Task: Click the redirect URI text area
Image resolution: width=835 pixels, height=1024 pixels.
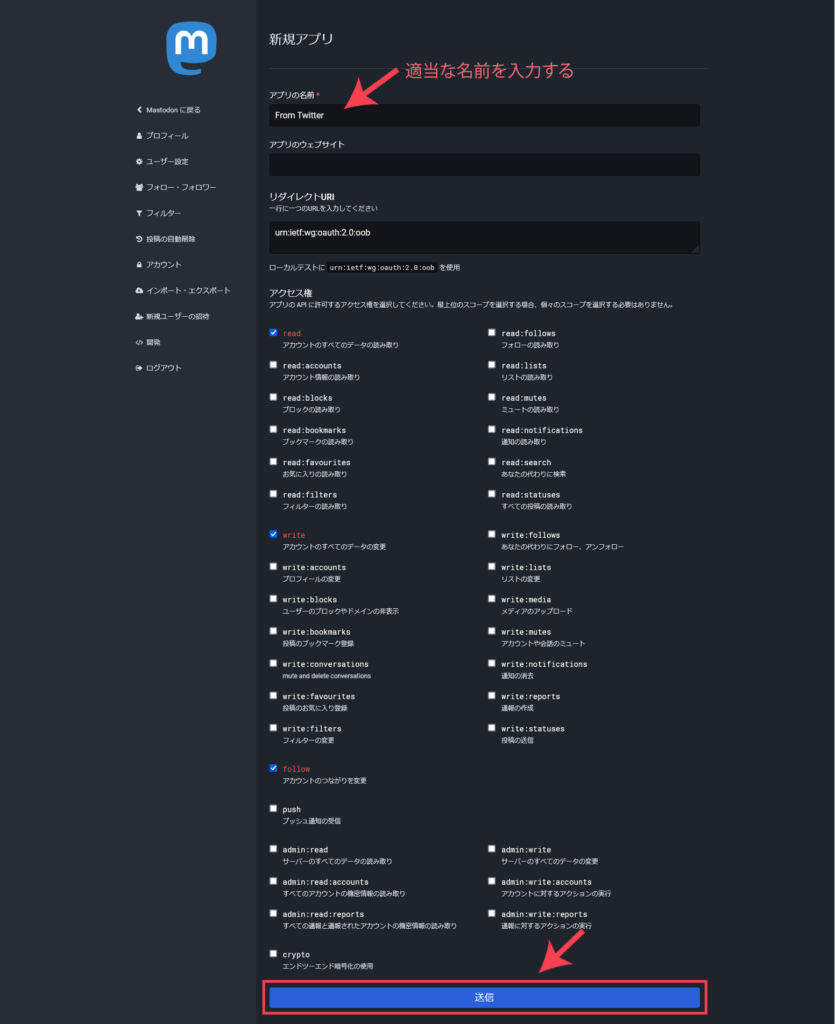Action: pyautogui.click(x=484, y=237)
